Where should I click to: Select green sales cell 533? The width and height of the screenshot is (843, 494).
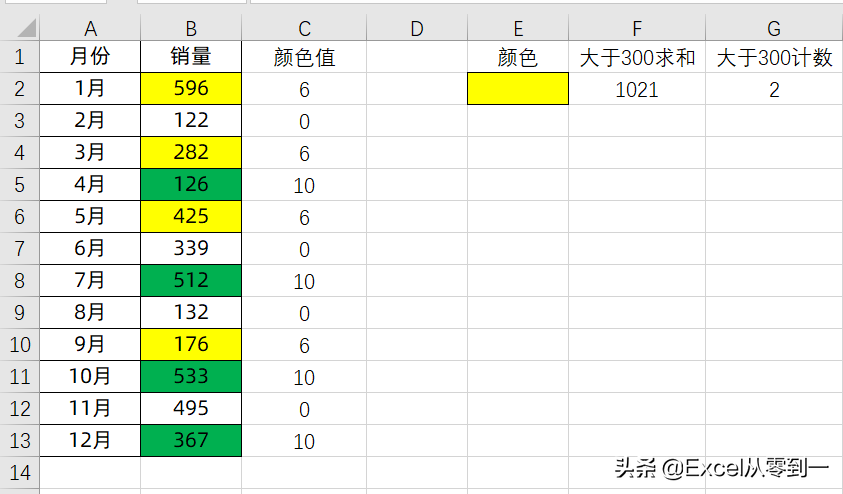[191, 377]
